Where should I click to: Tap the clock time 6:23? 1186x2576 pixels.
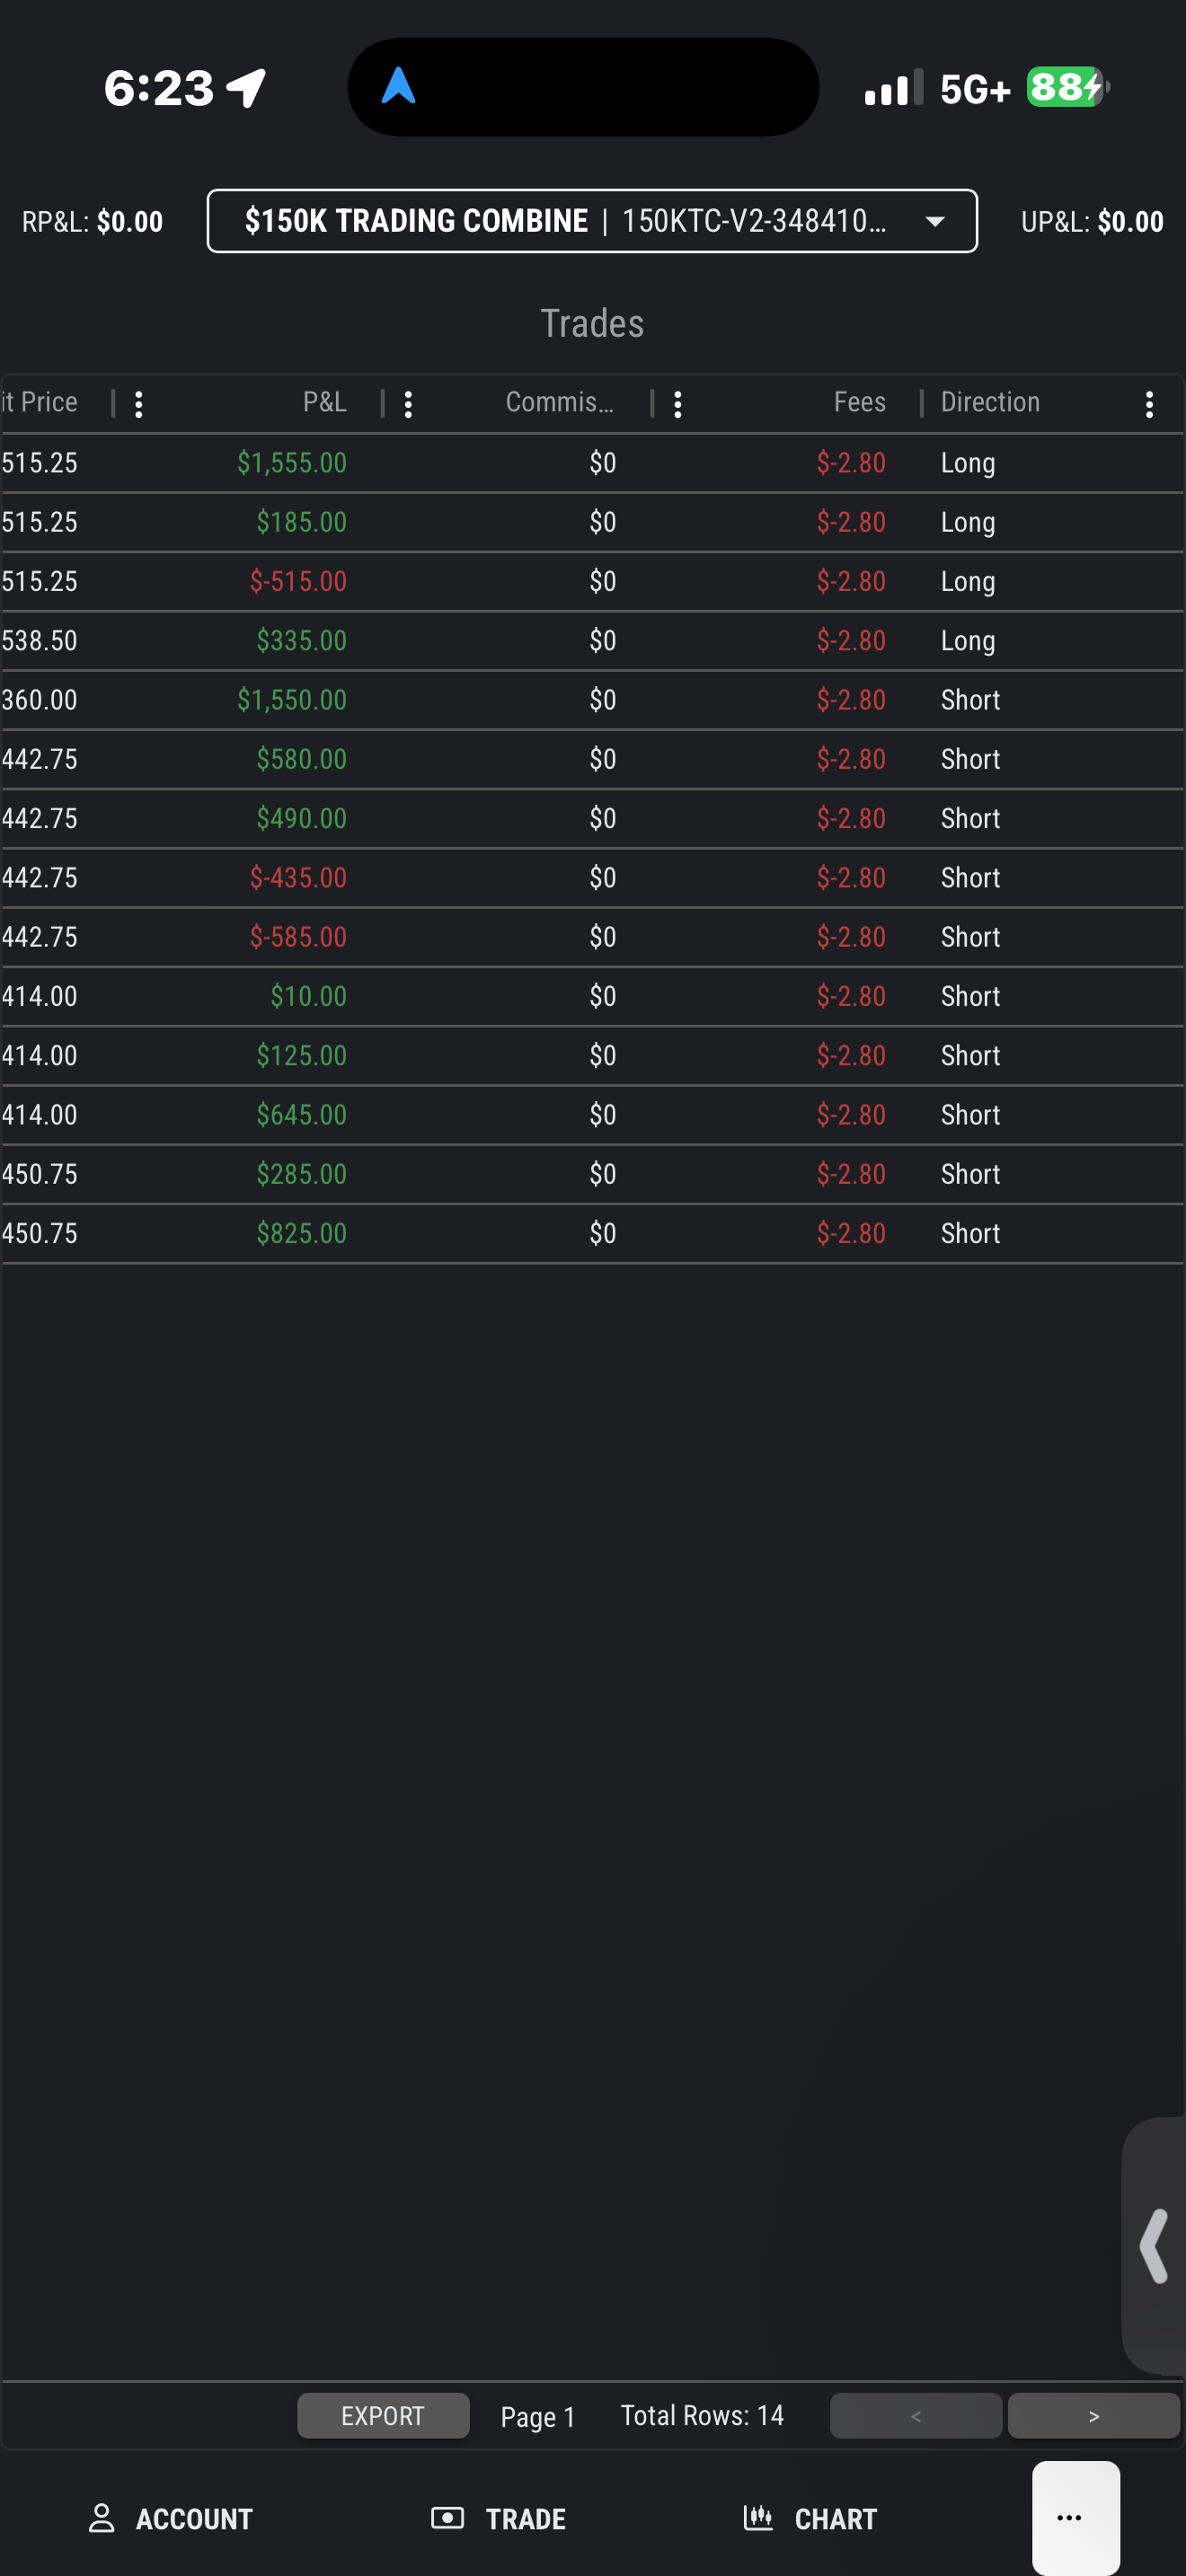tap(159, 88)
